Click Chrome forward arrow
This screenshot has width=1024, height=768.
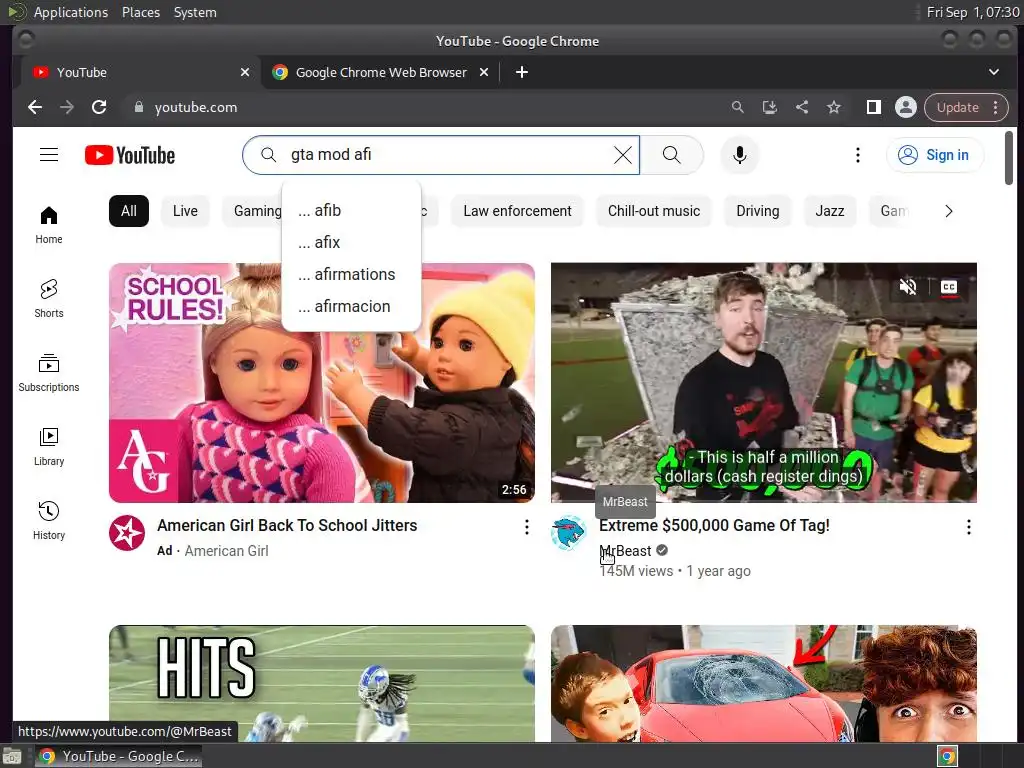click(67, 107)
